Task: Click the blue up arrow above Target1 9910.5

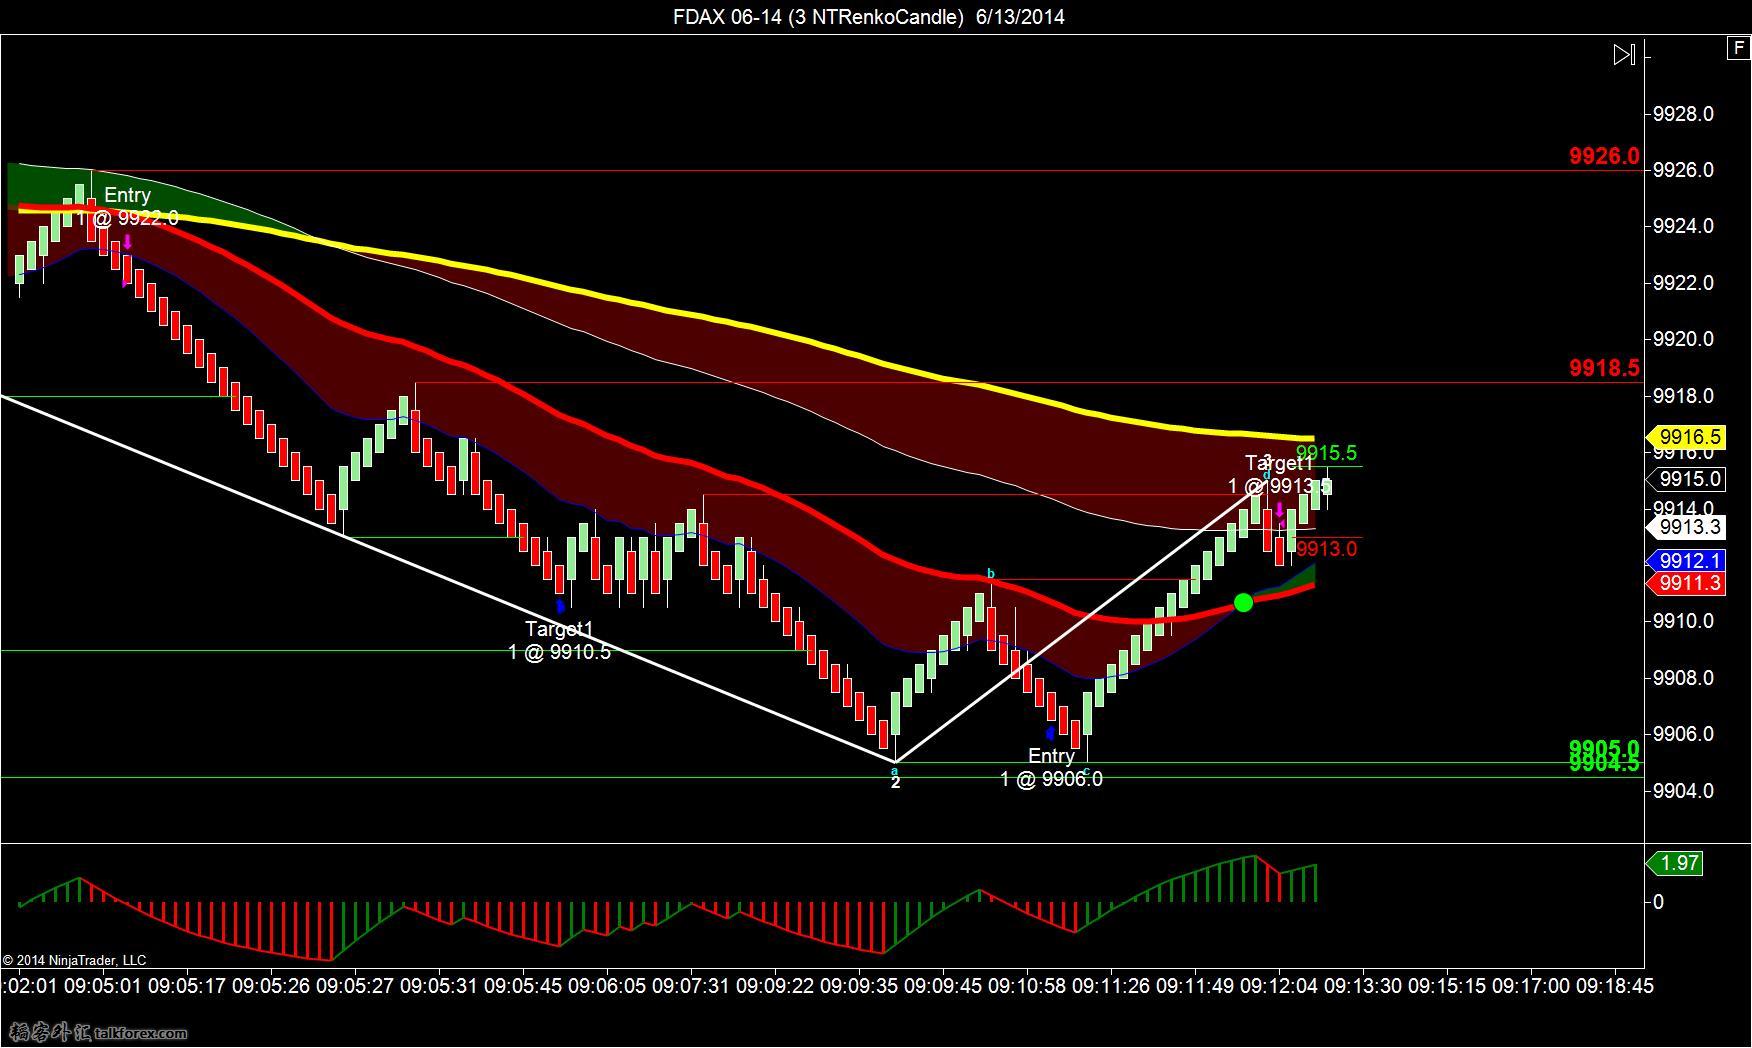Action: (x=560, y=604)
